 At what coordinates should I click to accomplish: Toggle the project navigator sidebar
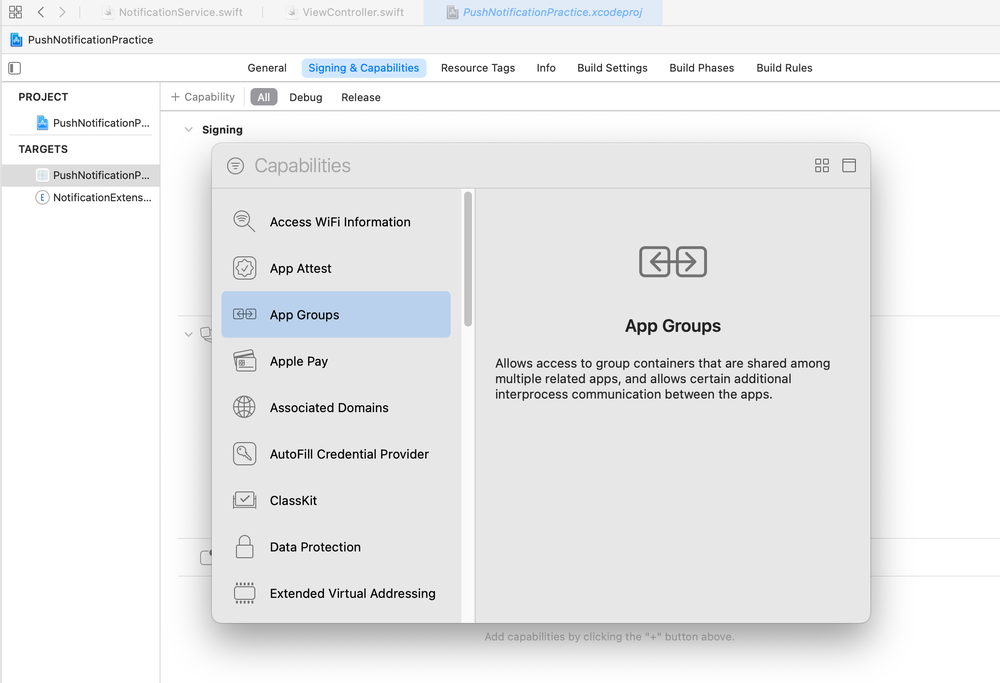(14, 68)
